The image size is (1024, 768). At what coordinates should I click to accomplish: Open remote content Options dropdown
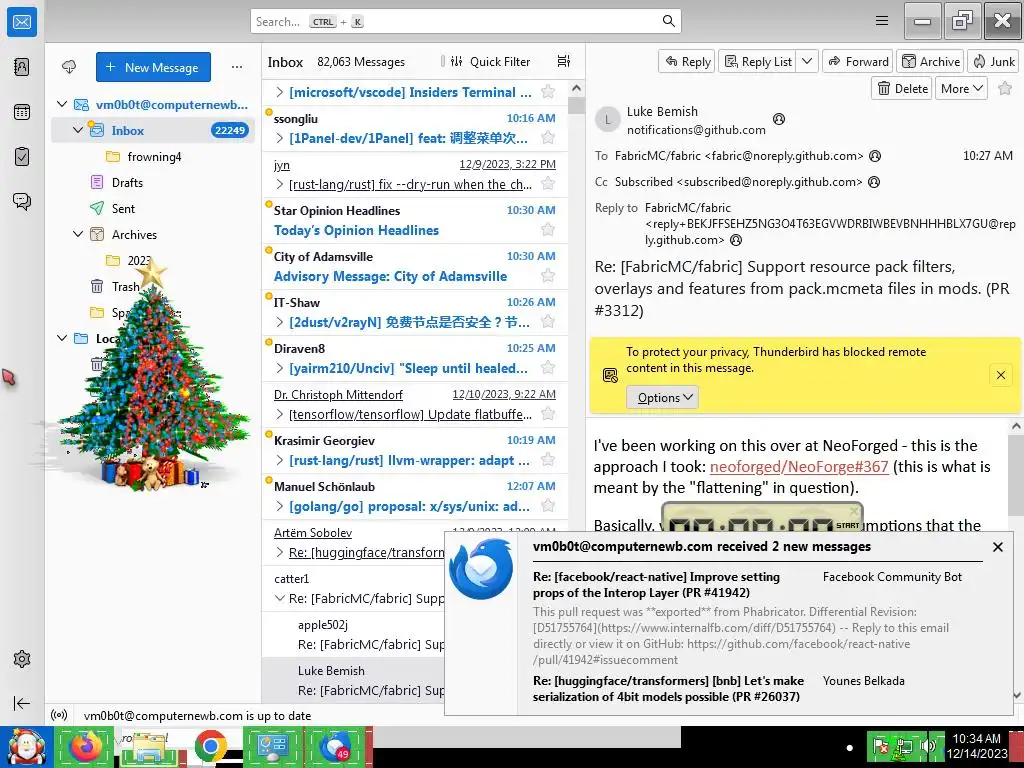[x=662, y=397]
